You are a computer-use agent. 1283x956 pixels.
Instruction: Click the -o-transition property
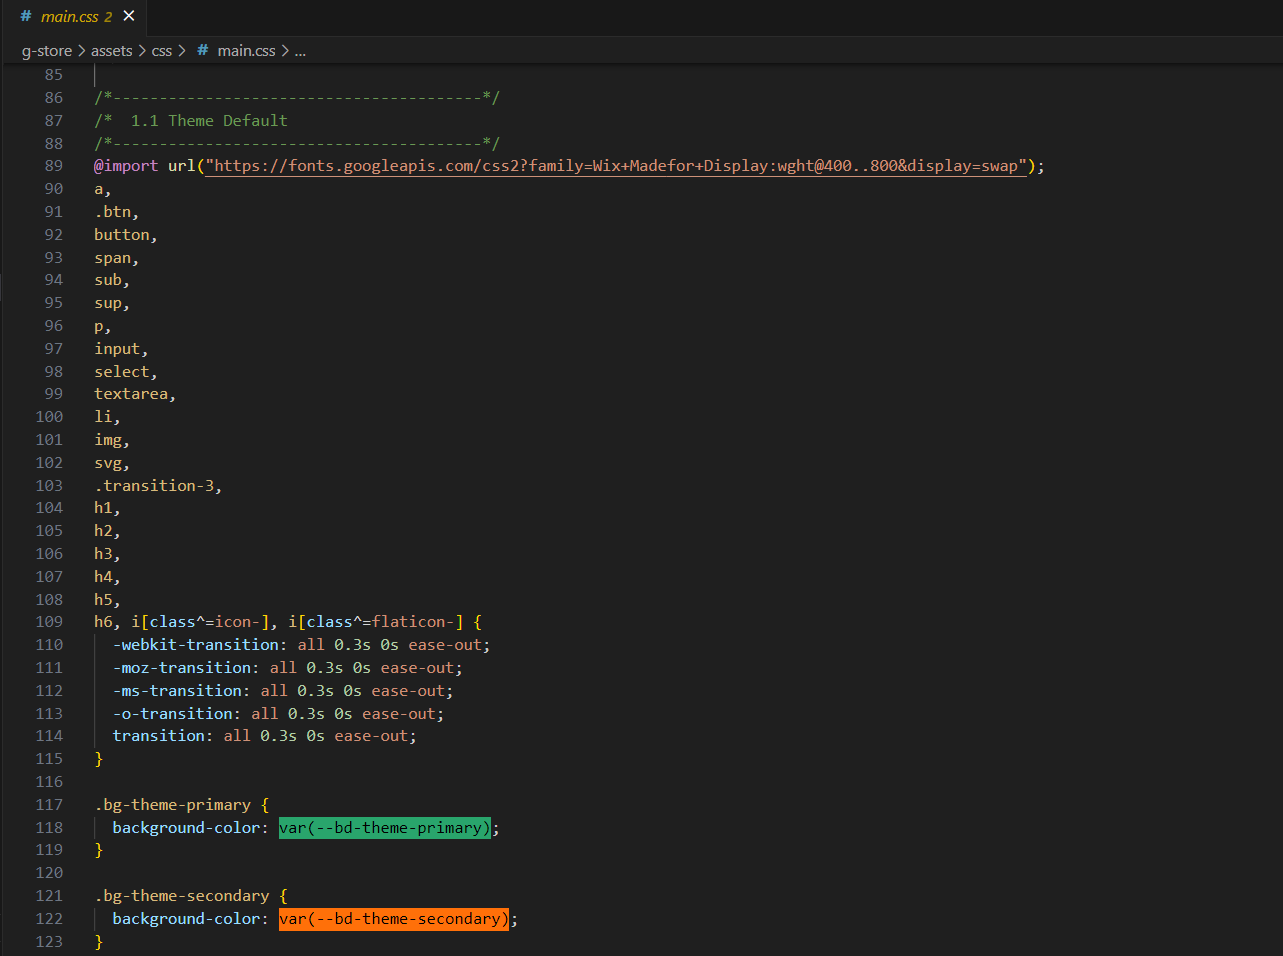[173, 714]
